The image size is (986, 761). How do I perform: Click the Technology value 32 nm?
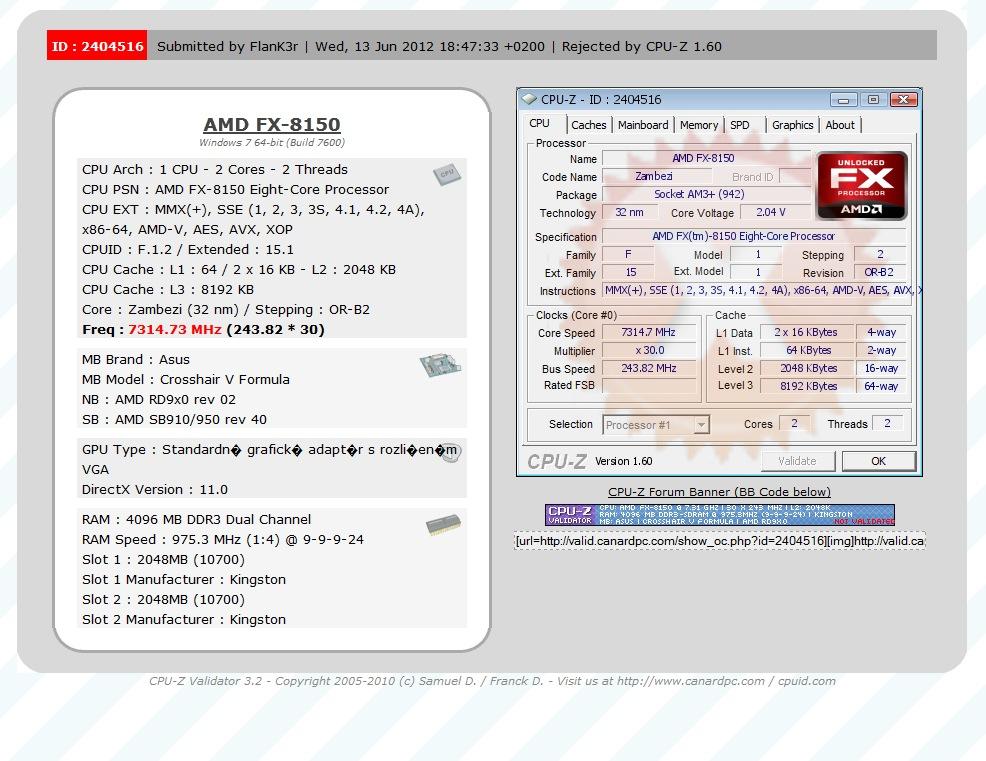(x=629, y=213)
